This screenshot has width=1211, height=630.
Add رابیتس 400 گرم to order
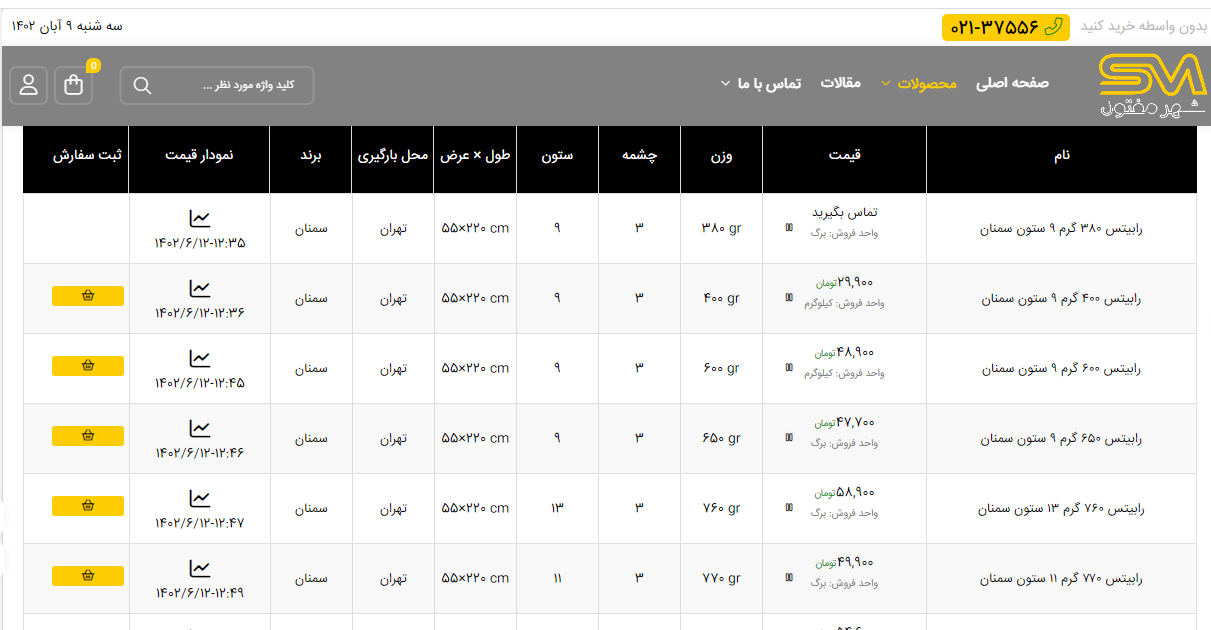click(88, 296)
